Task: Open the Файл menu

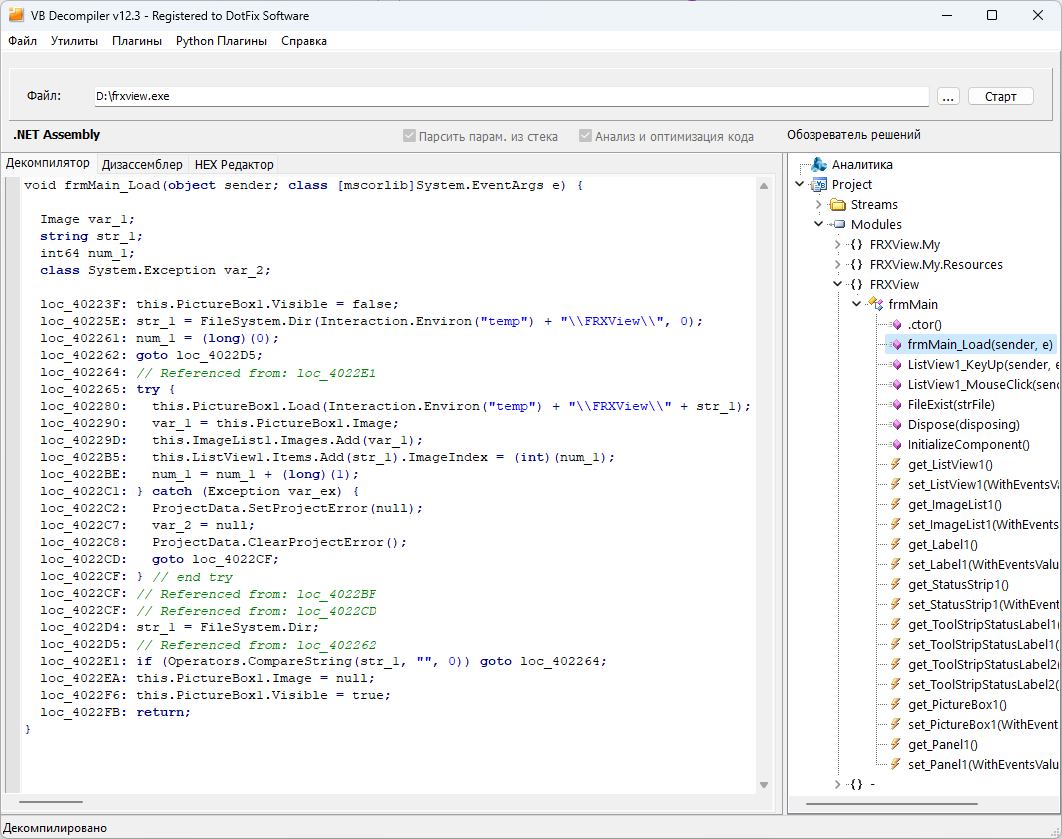Action: [22, 41]
